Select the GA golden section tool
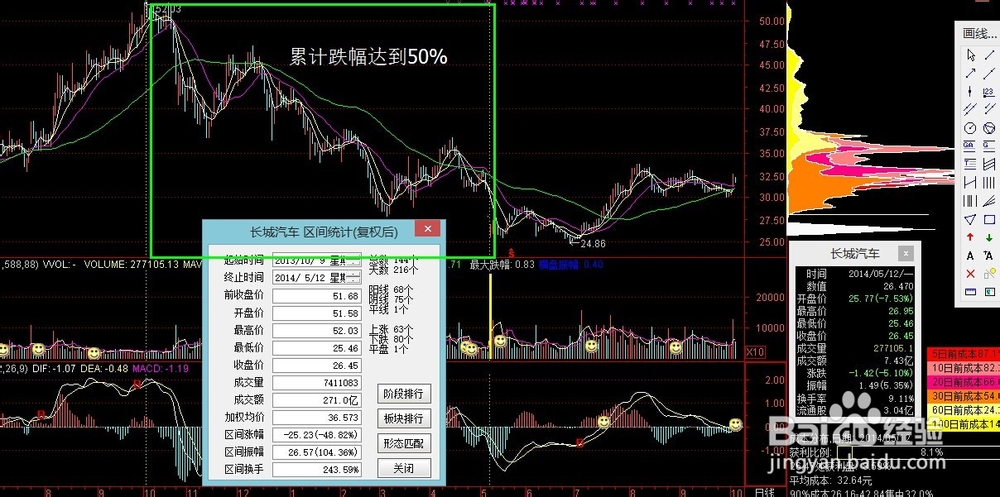The image size is (1000, 497). click(970, 145)
